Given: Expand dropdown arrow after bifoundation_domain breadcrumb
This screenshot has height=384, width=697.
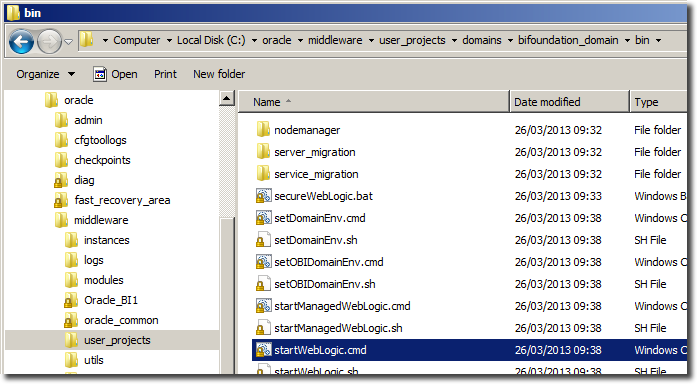Looking at the screenshot, I should 627,40.
